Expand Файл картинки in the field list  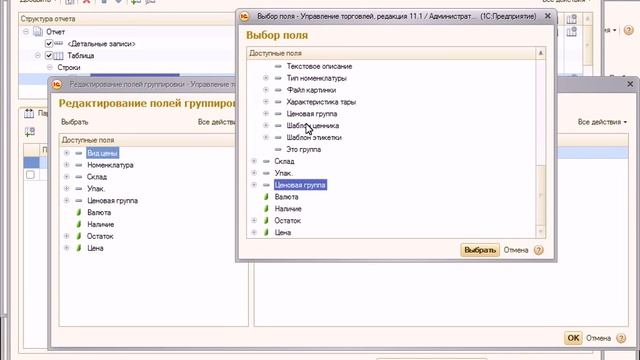coord(266,90)
